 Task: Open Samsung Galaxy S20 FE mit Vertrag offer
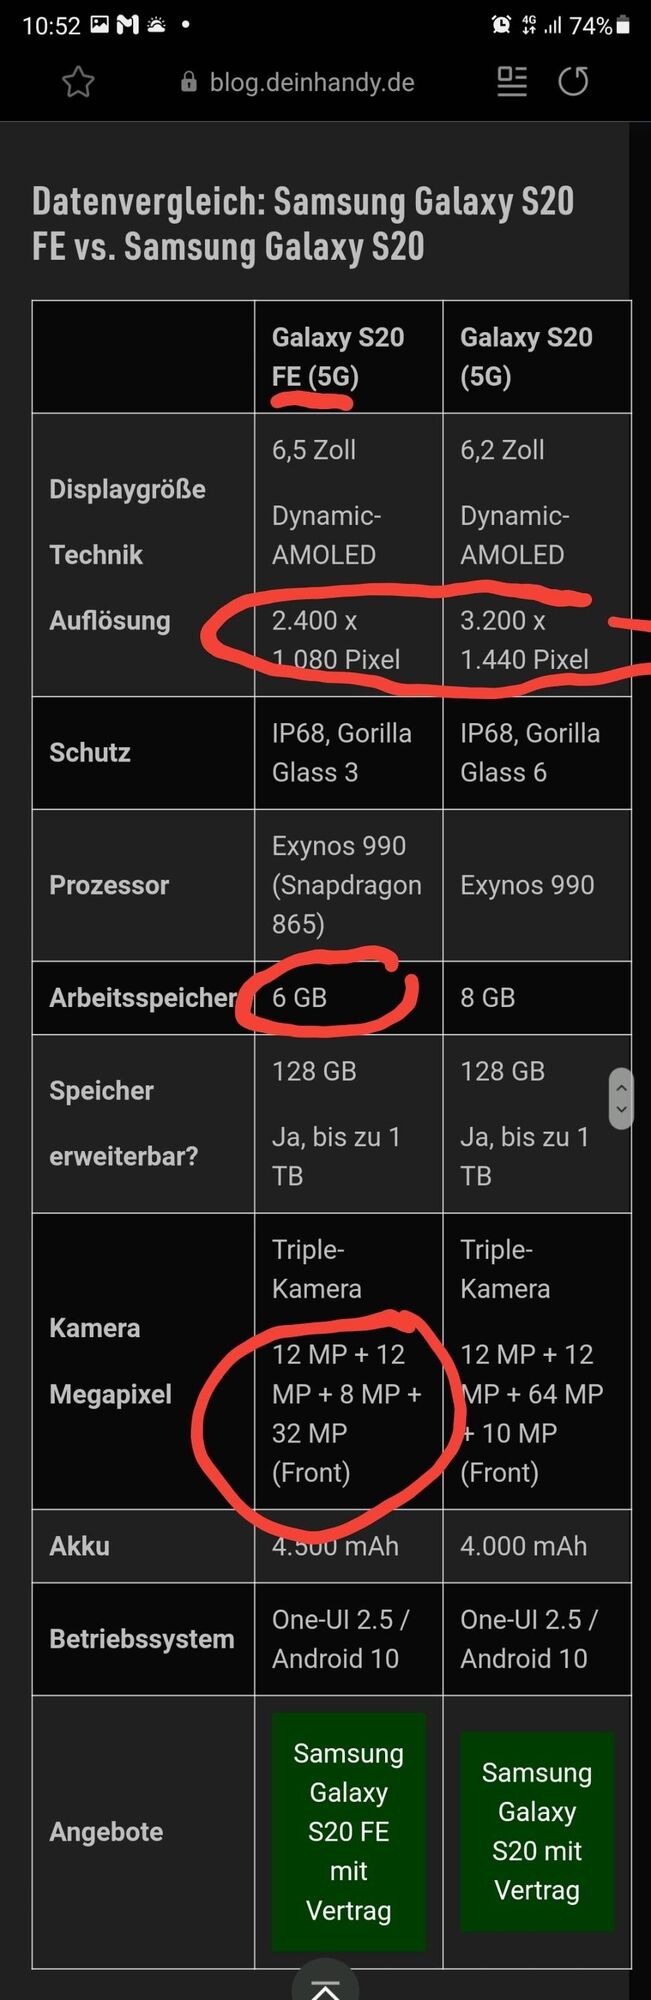click(348, 1831)
